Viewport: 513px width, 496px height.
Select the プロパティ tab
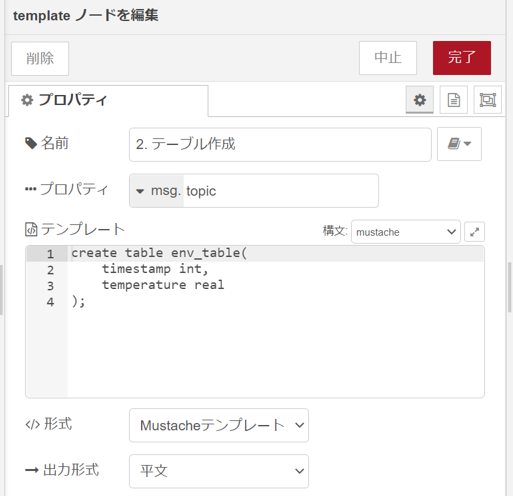click(108, 100)
